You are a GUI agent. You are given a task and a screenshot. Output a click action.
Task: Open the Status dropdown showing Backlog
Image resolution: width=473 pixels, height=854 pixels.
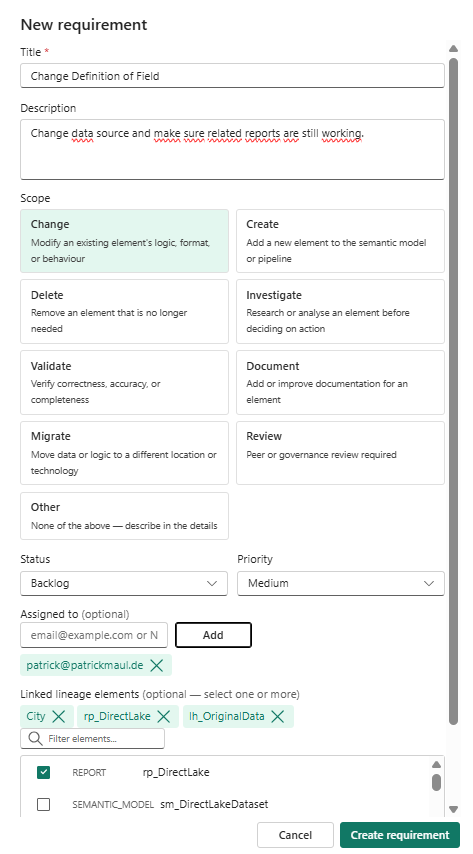[124, 583]
